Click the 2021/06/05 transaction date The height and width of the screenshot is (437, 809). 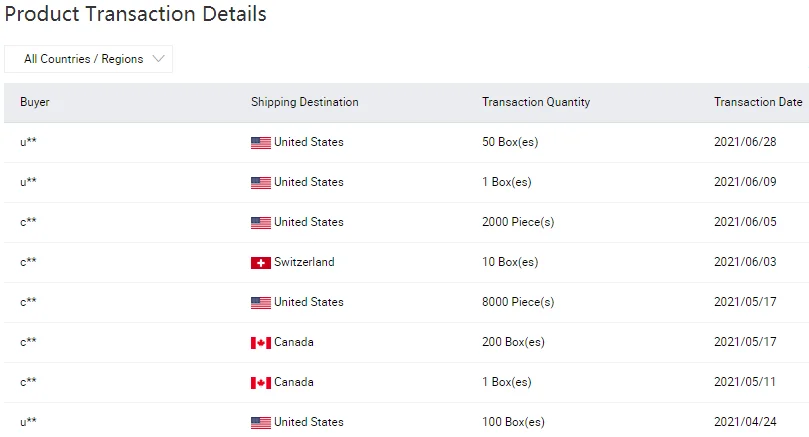[745, 222]
